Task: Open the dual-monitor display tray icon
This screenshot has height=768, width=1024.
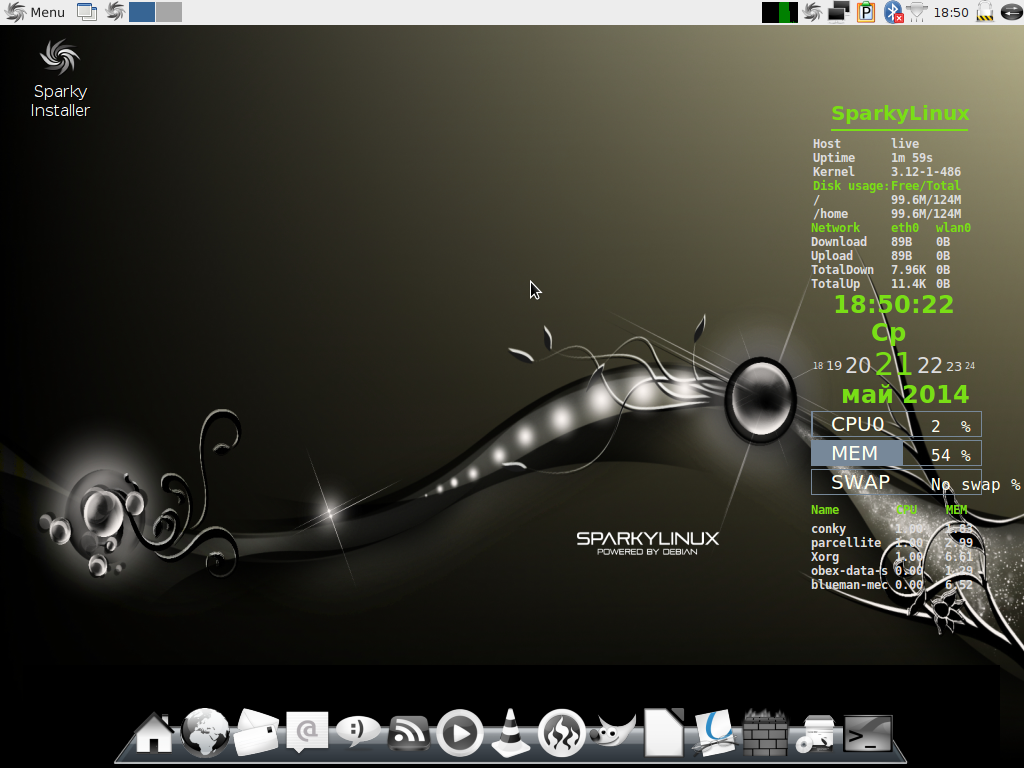Action: pos(839,12)
